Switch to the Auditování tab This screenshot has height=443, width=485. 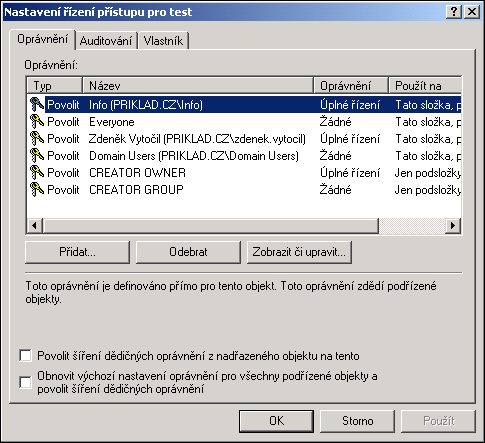click(x=106, y=41)
